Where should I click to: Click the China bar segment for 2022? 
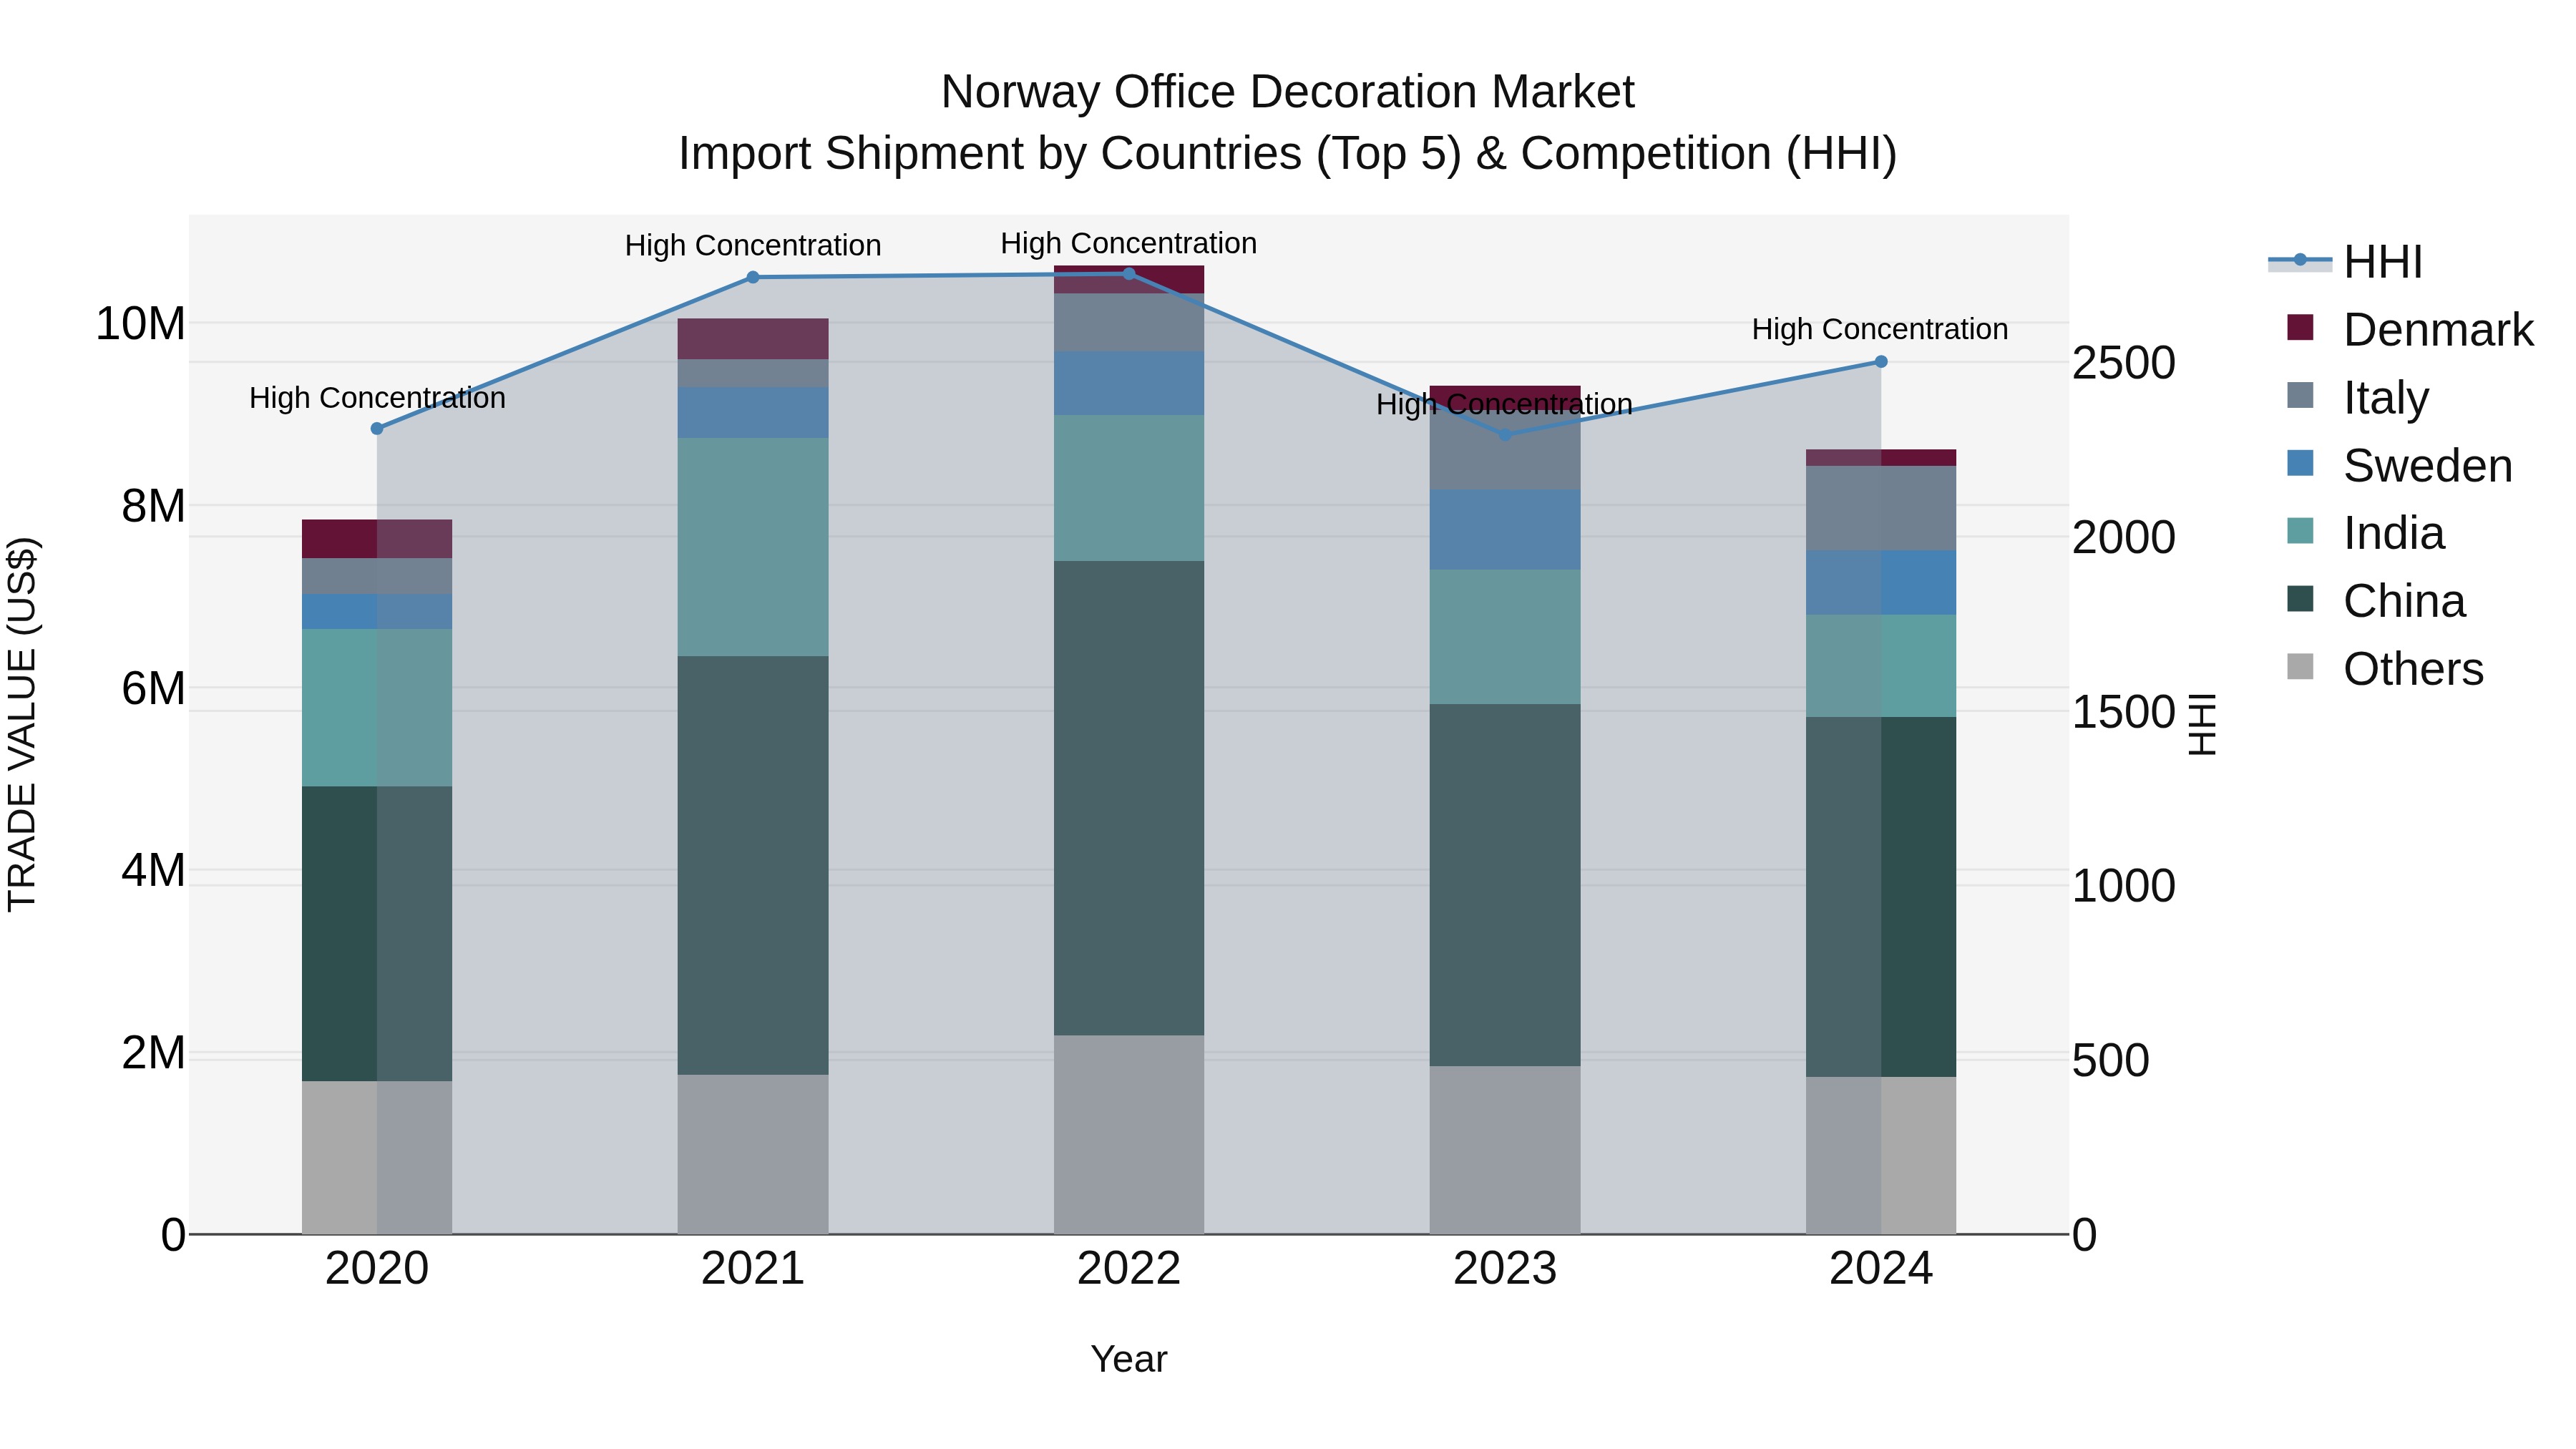coord(1129,799)
